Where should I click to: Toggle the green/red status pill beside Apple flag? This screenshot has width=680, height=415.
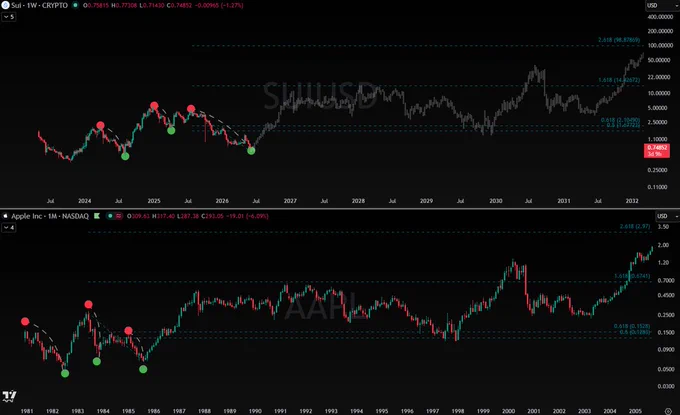coord(114,216)
